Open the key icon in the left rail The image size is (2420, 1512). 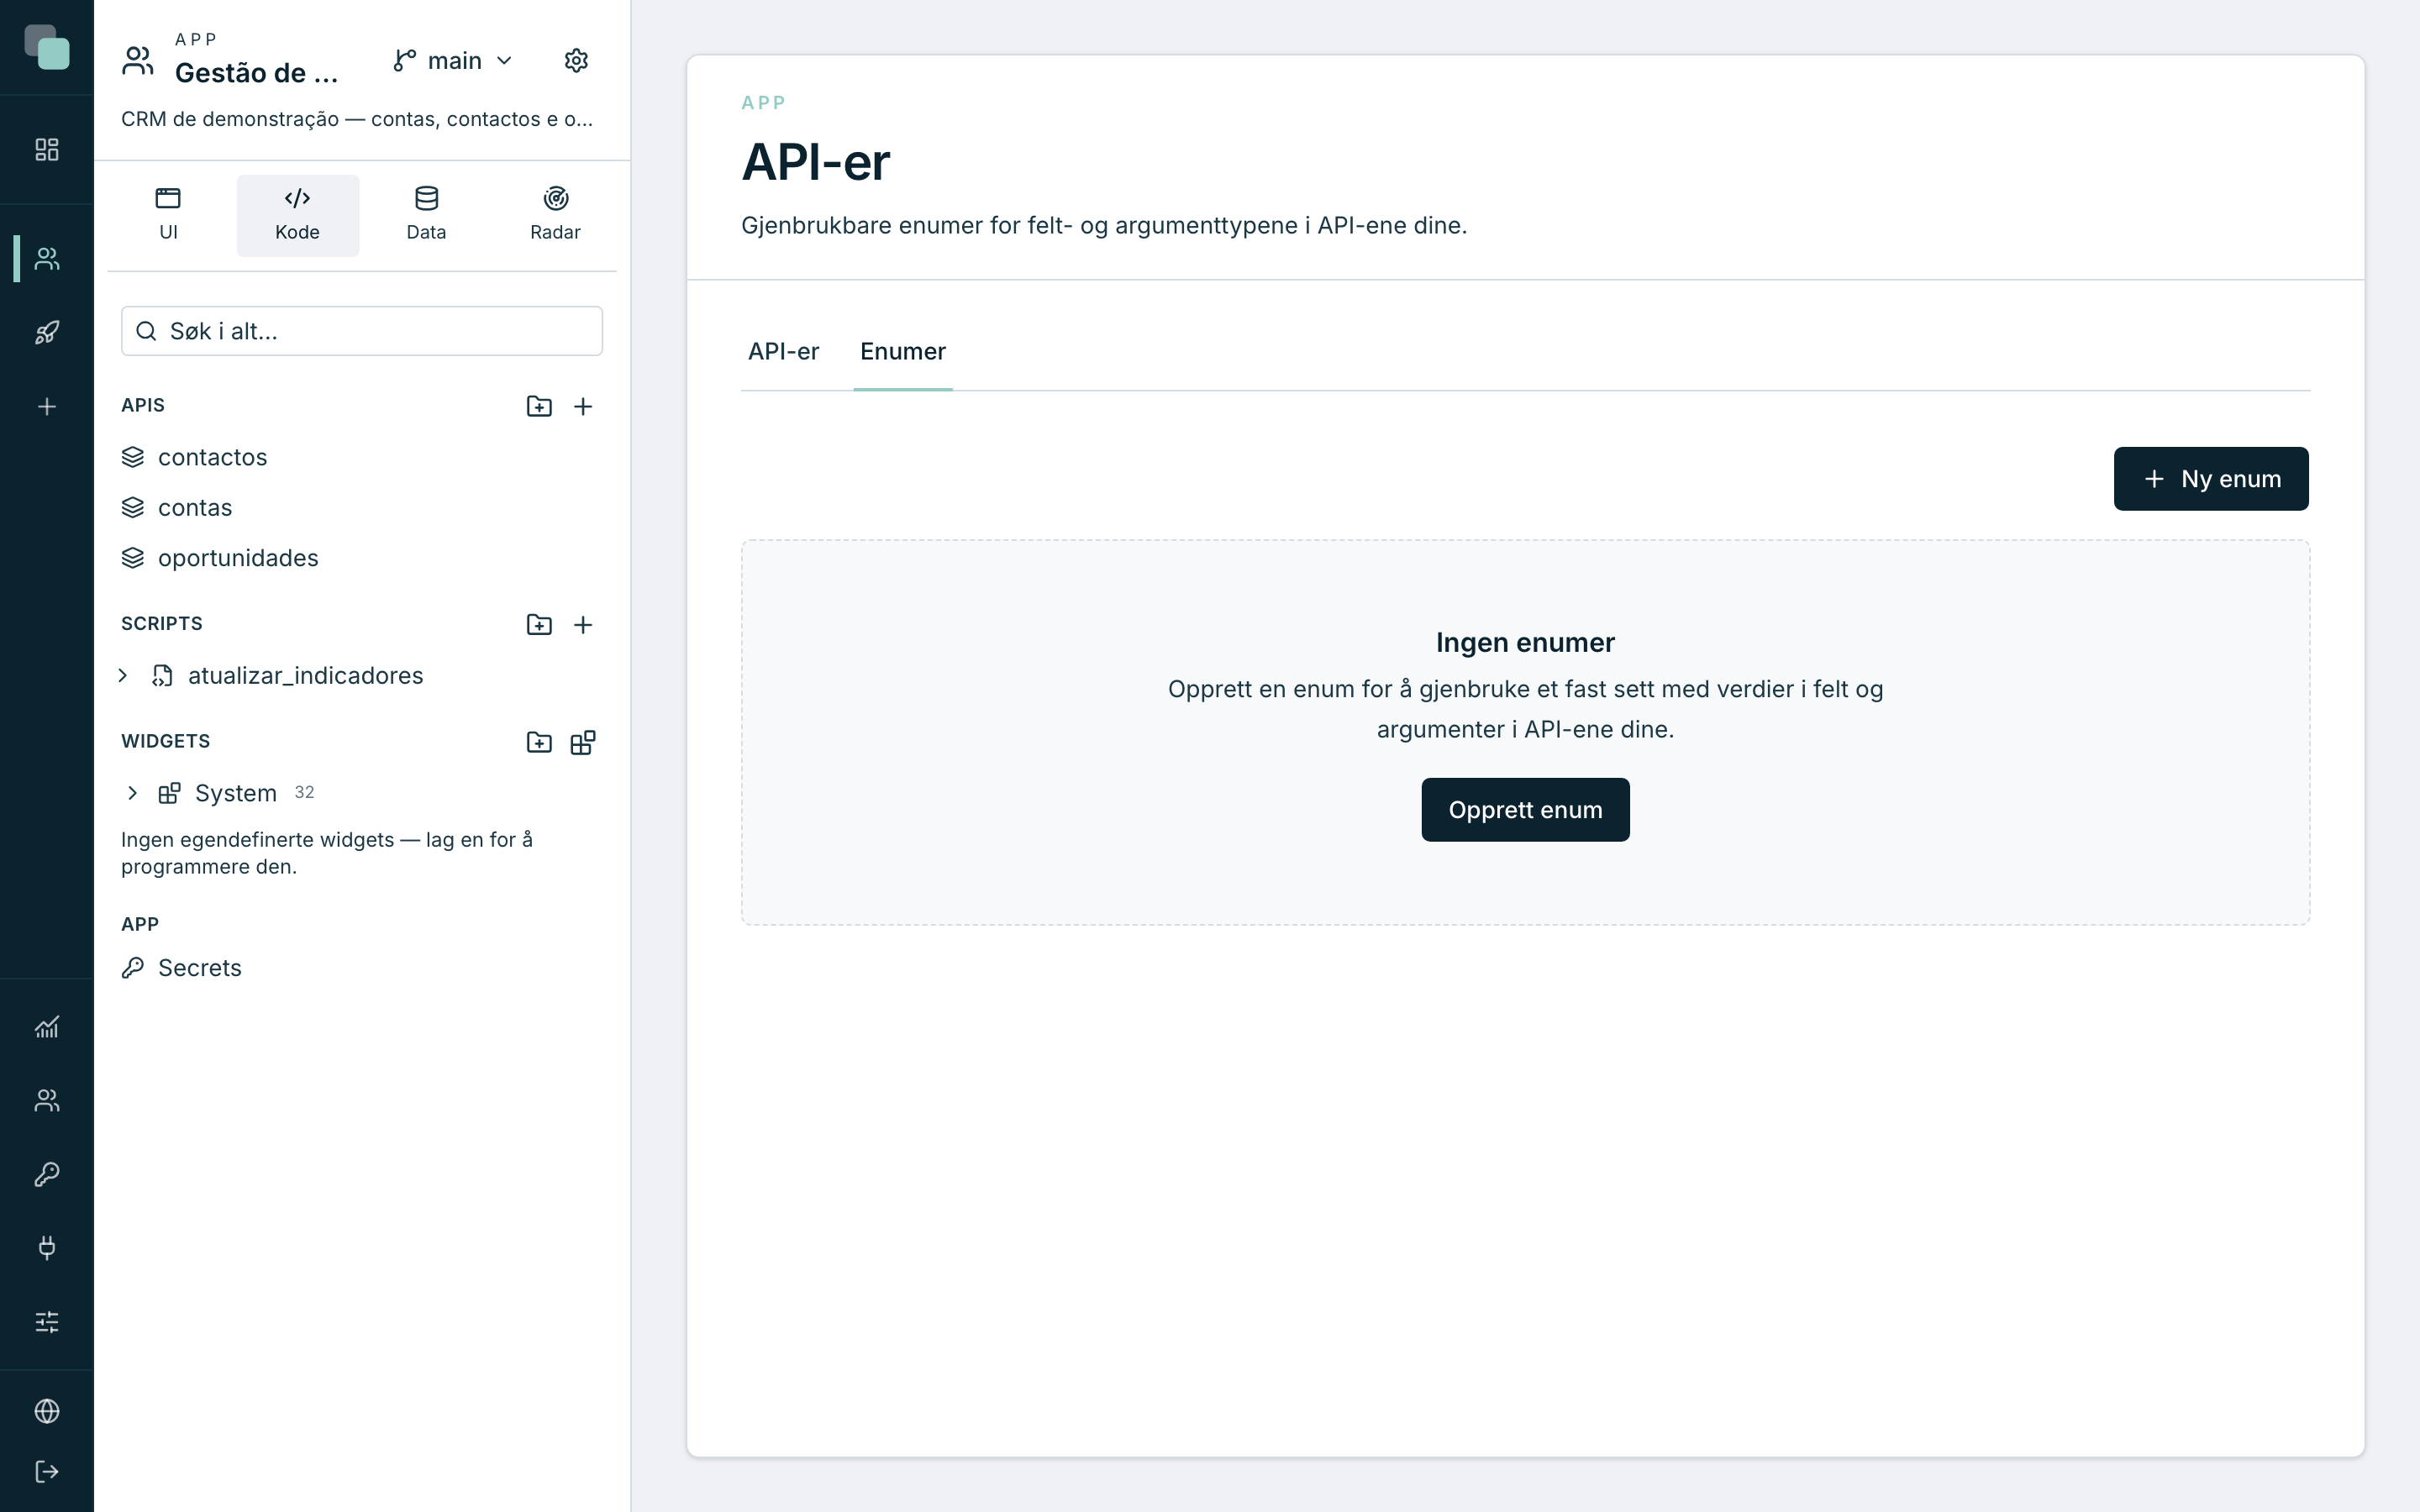pyautogui.click(x=47, y=1174)
